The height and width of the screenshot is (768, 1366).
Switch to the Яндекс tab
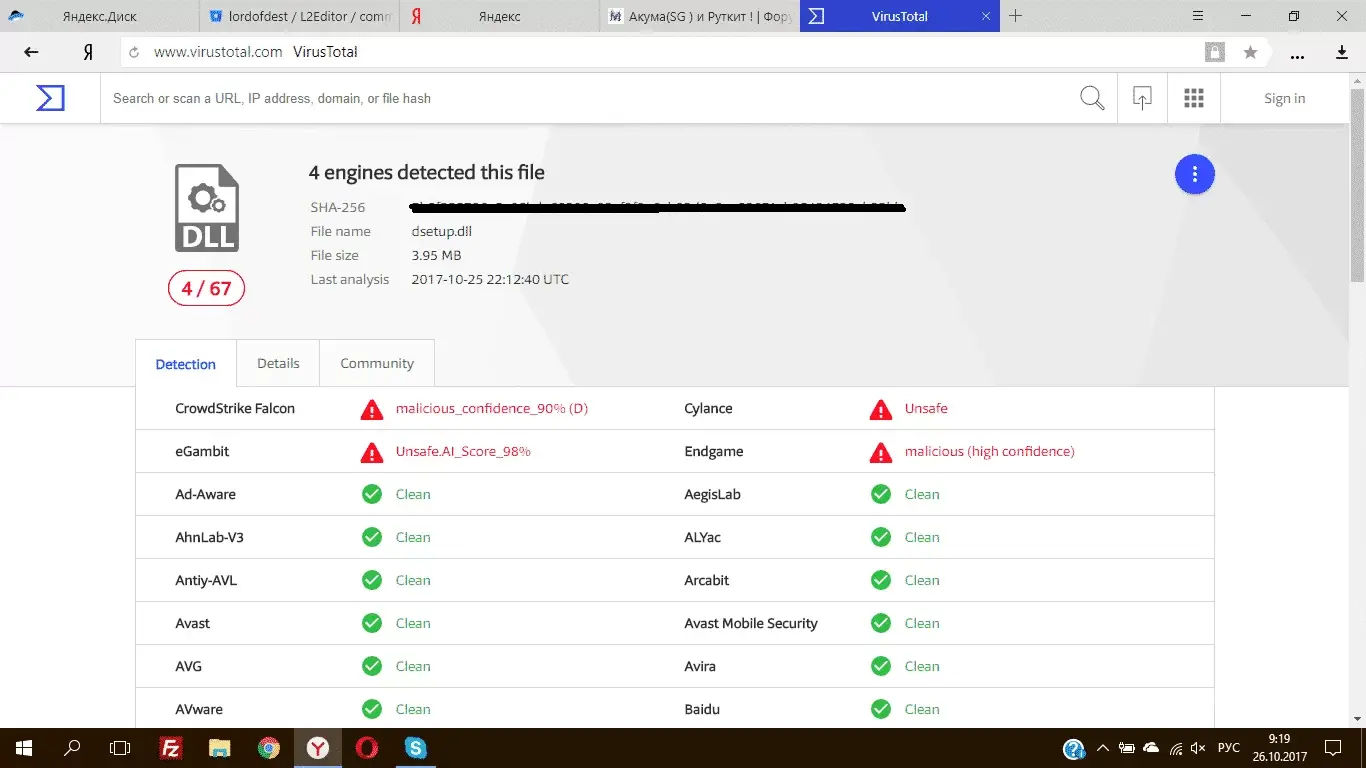click(499, 16)
